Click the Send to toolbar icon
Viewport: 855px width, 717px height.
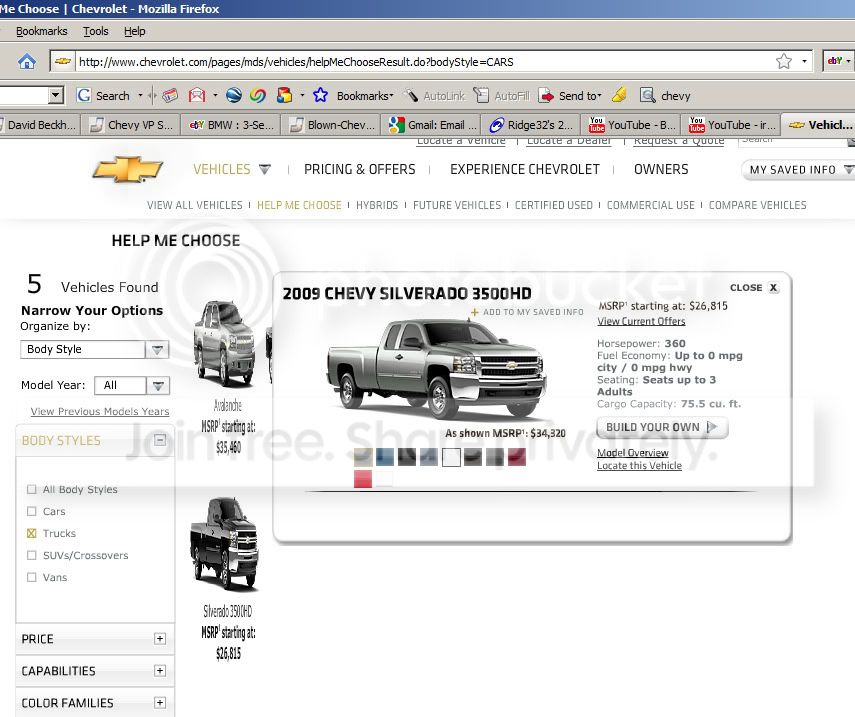coord(546,96)
